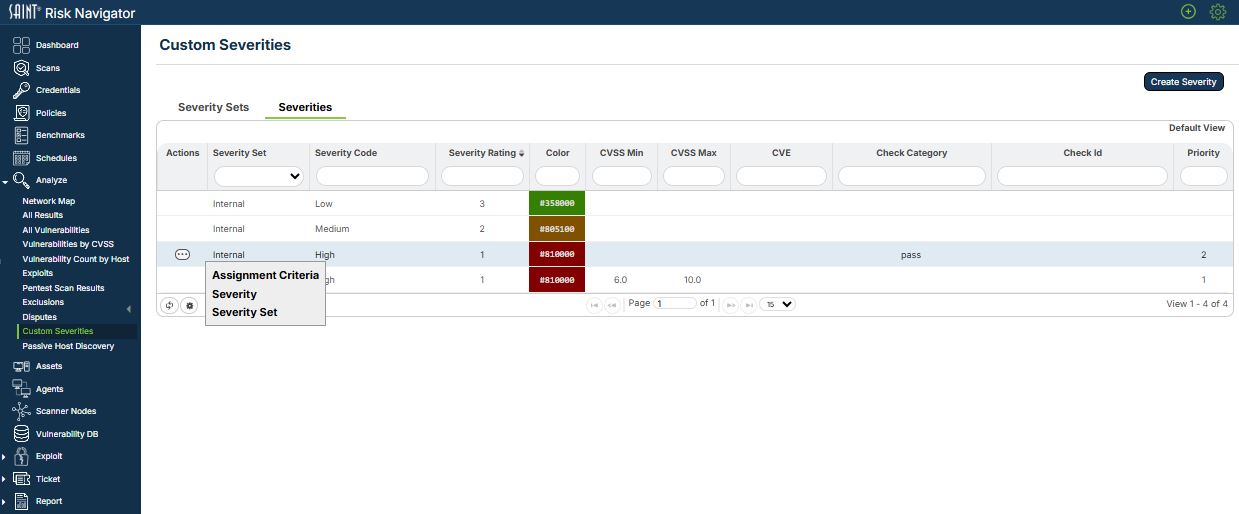The width and height of the screenshot is (1239, 514).
Task: Click the CVSS Min filter field
Action: tap(621, 176)
